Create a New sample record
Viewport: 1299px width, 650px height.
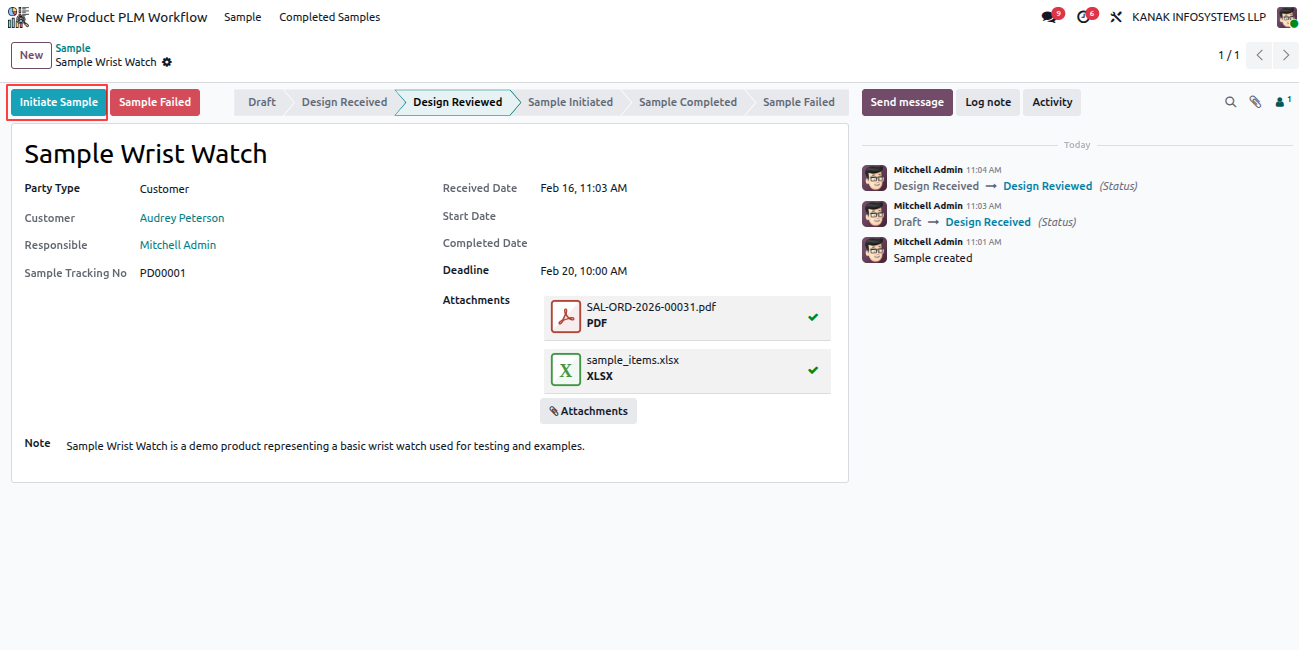31,55
